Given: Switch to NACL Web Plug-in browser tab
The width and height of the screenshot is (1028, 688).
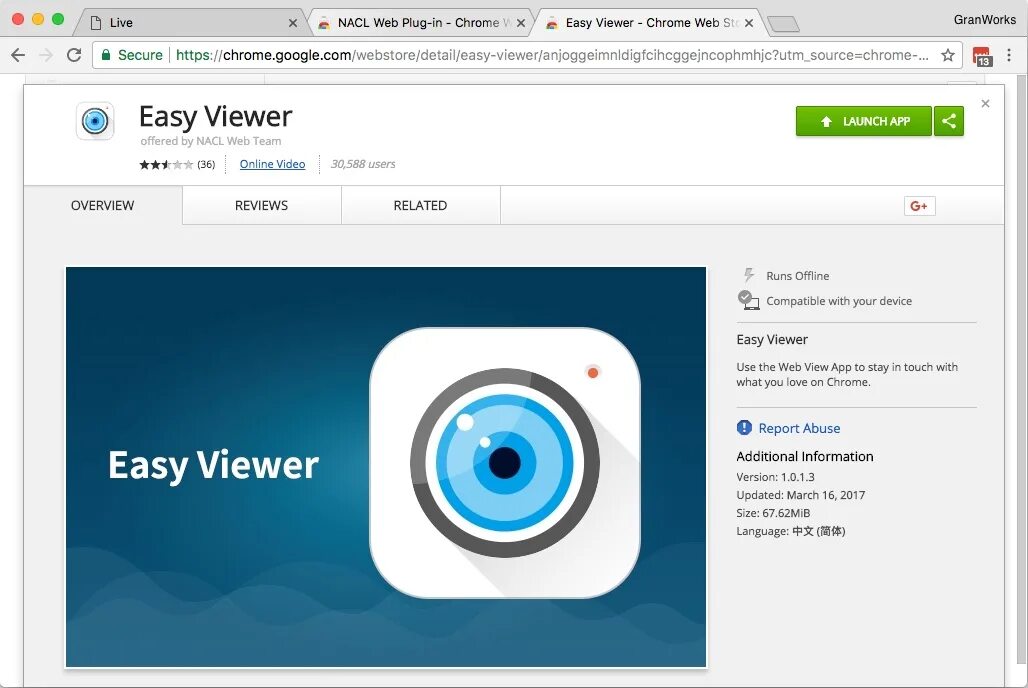Looking at the screenshot, I should (x=420, y=22).
